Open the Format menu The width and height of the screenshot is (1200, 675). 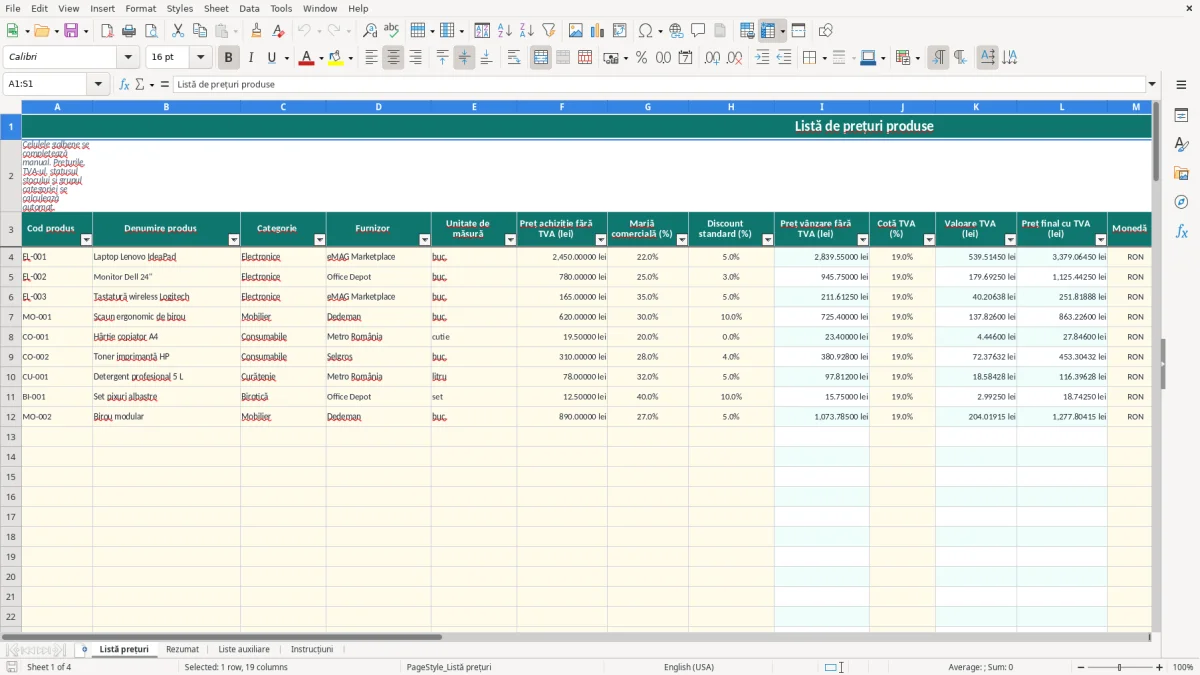(x=140, y=8)
